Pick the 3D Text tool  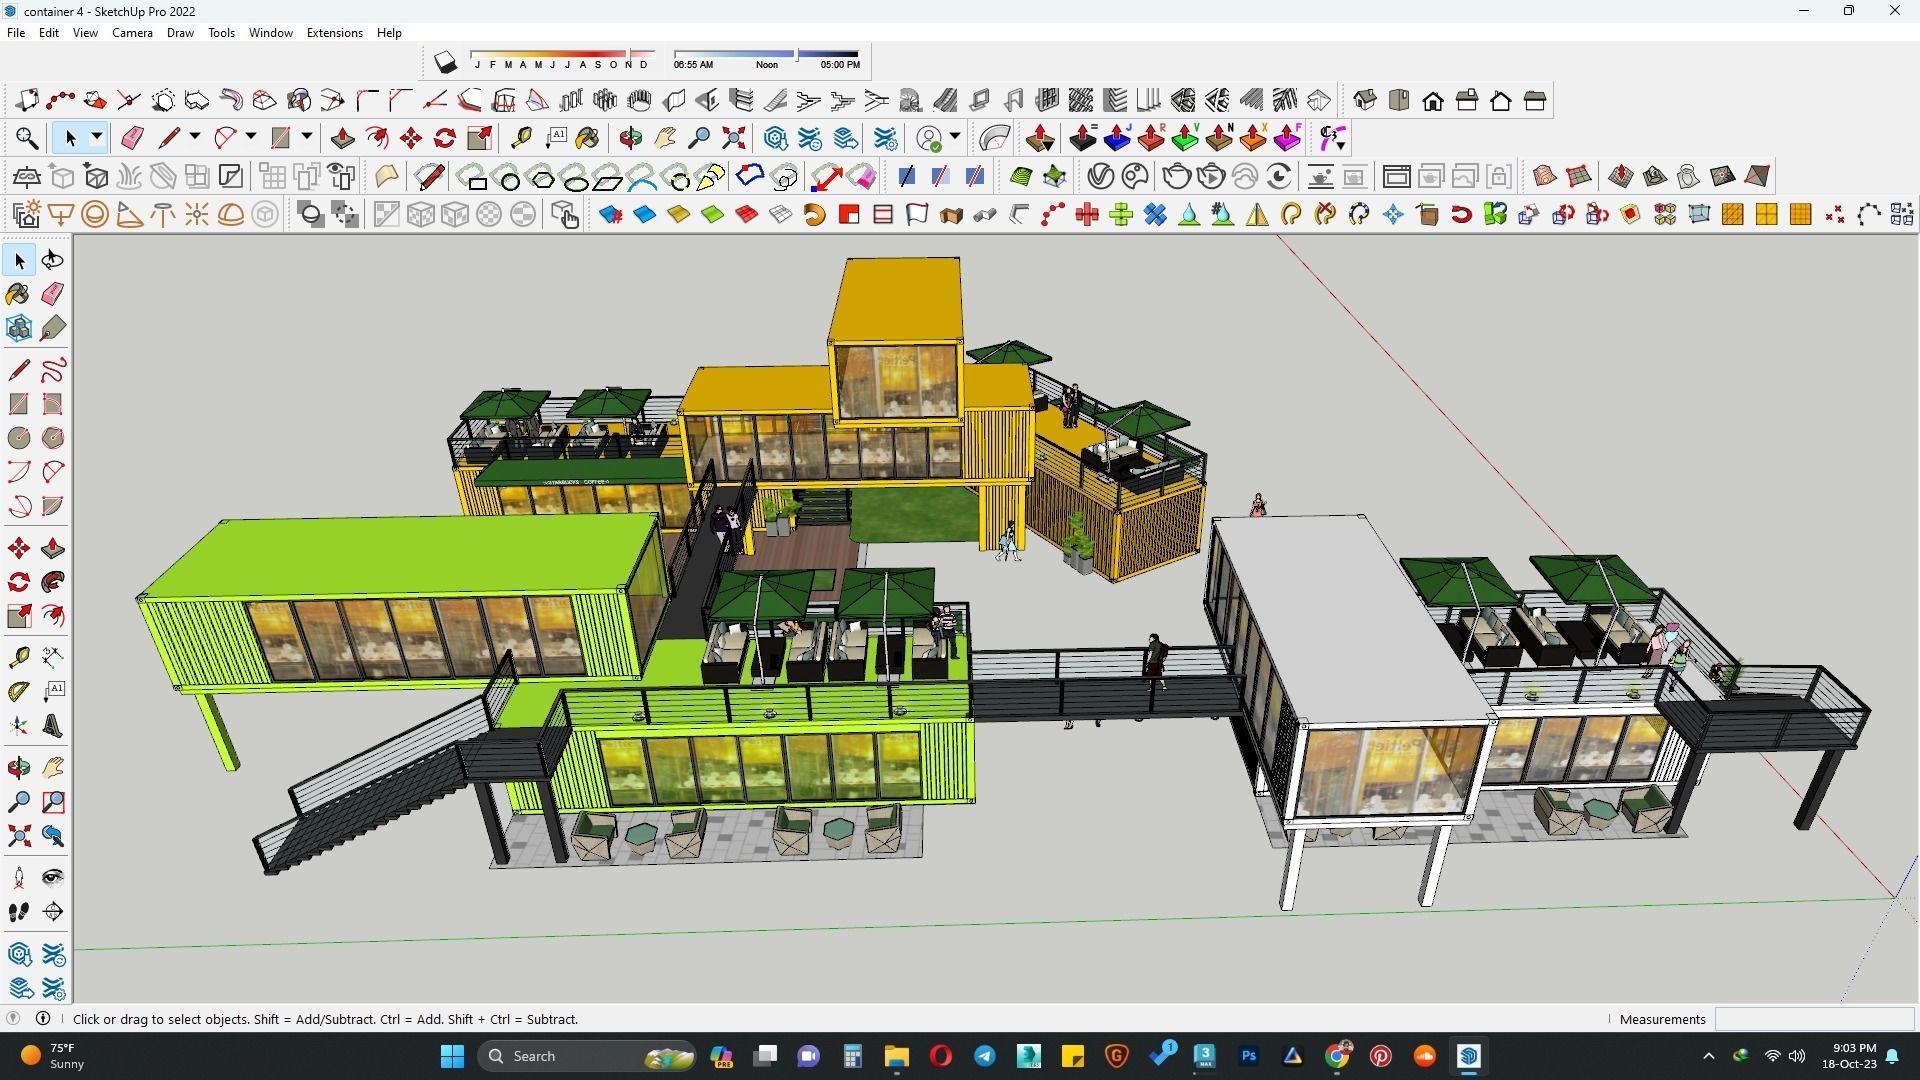tap(53, 727)
